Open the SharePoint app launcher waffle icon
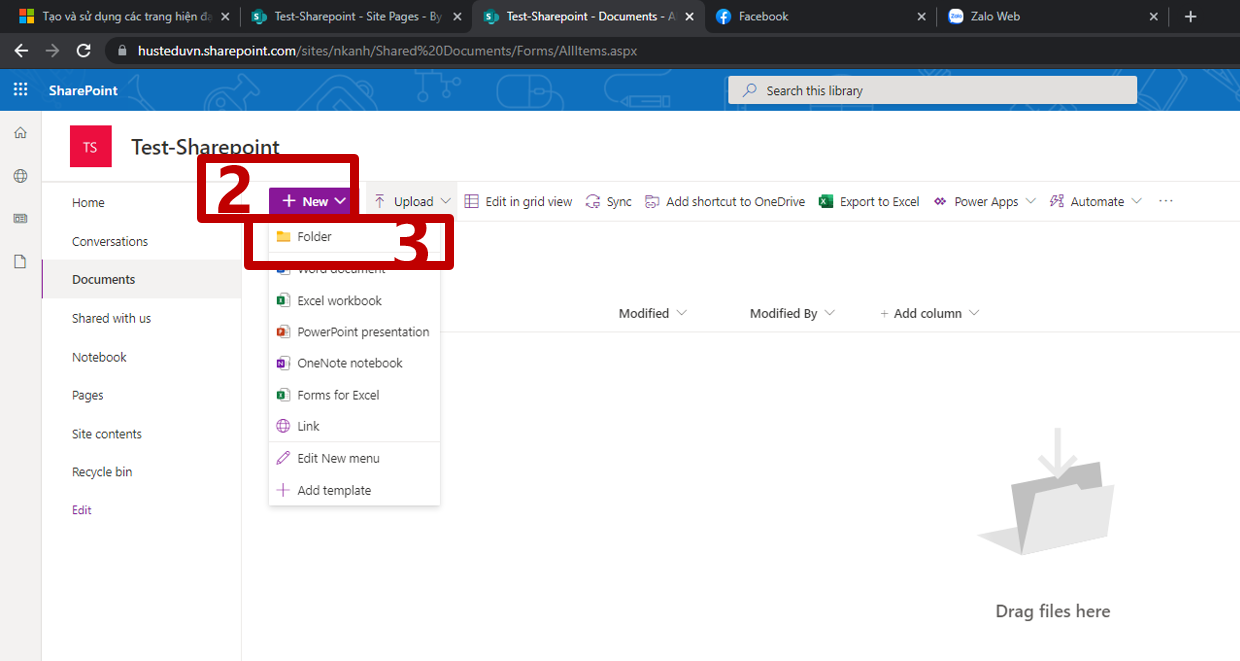The width and height of the screenshot is (1240, 661). [20, 90]
